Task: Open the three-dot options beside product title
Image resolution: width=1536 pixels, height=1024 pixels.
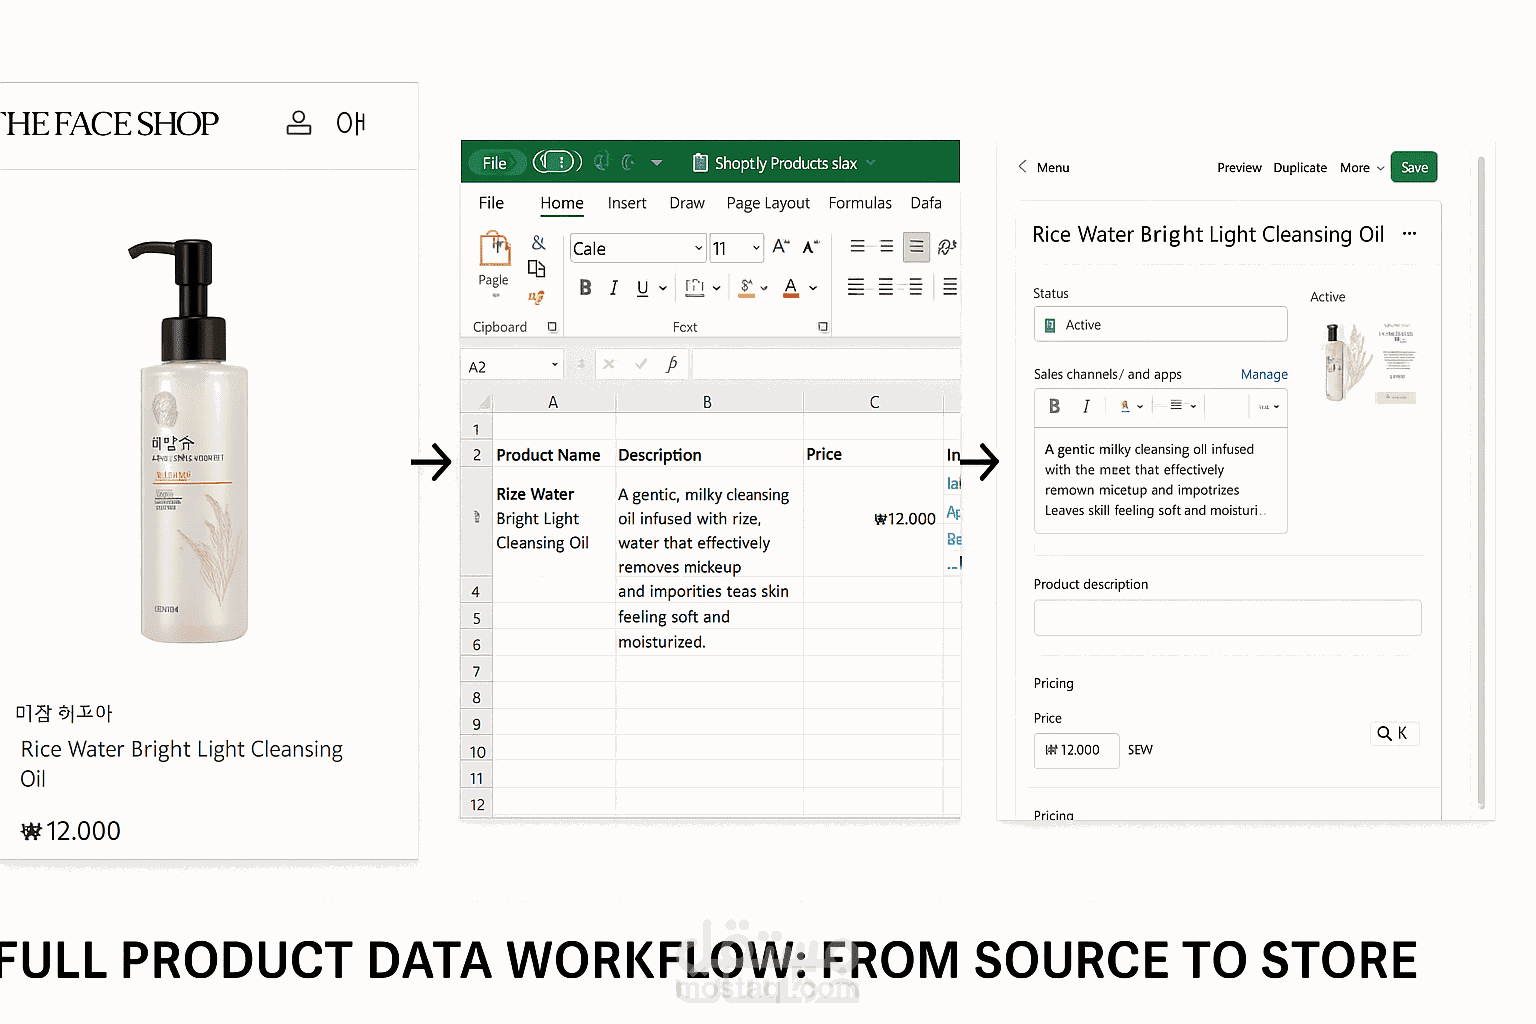Action: point(1410,234)
